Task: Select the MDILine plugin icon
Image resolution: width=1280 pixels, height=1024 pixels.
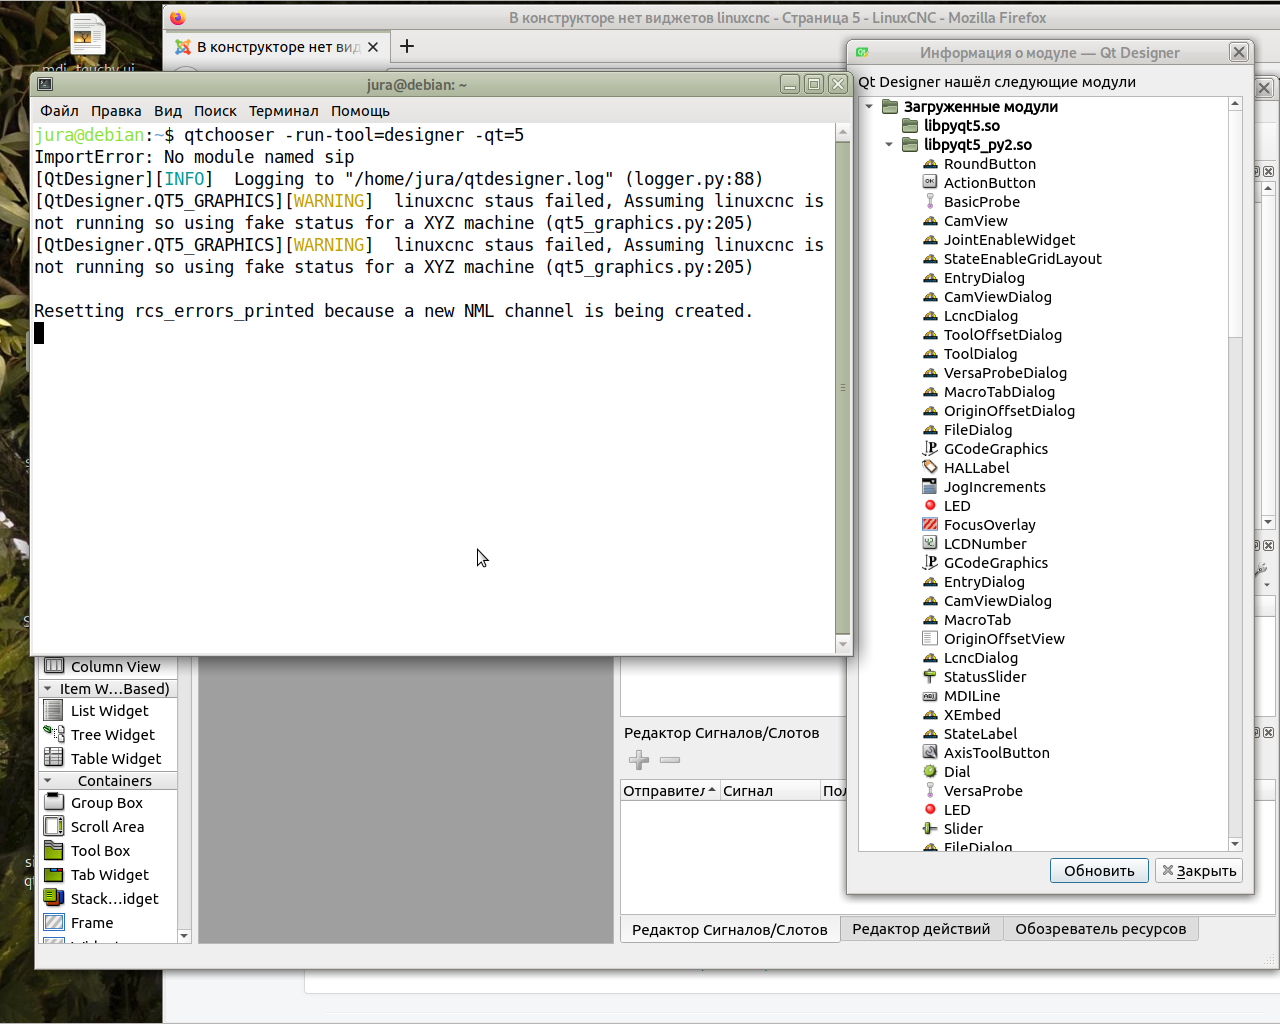Action: point(930,696)
